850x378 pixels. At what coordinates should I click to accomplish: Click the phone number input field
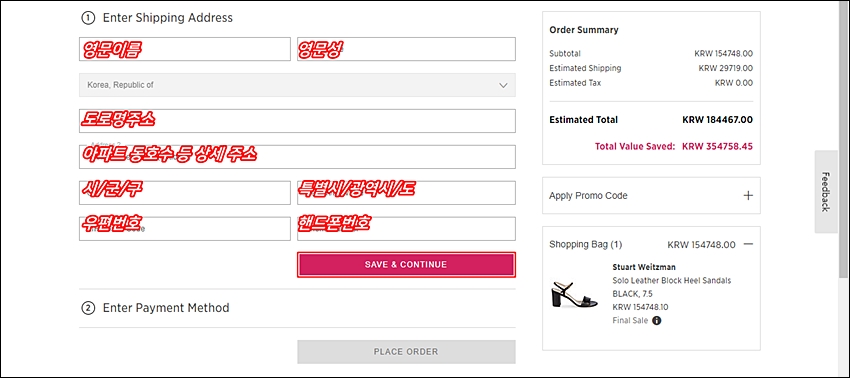pos(406,228)
